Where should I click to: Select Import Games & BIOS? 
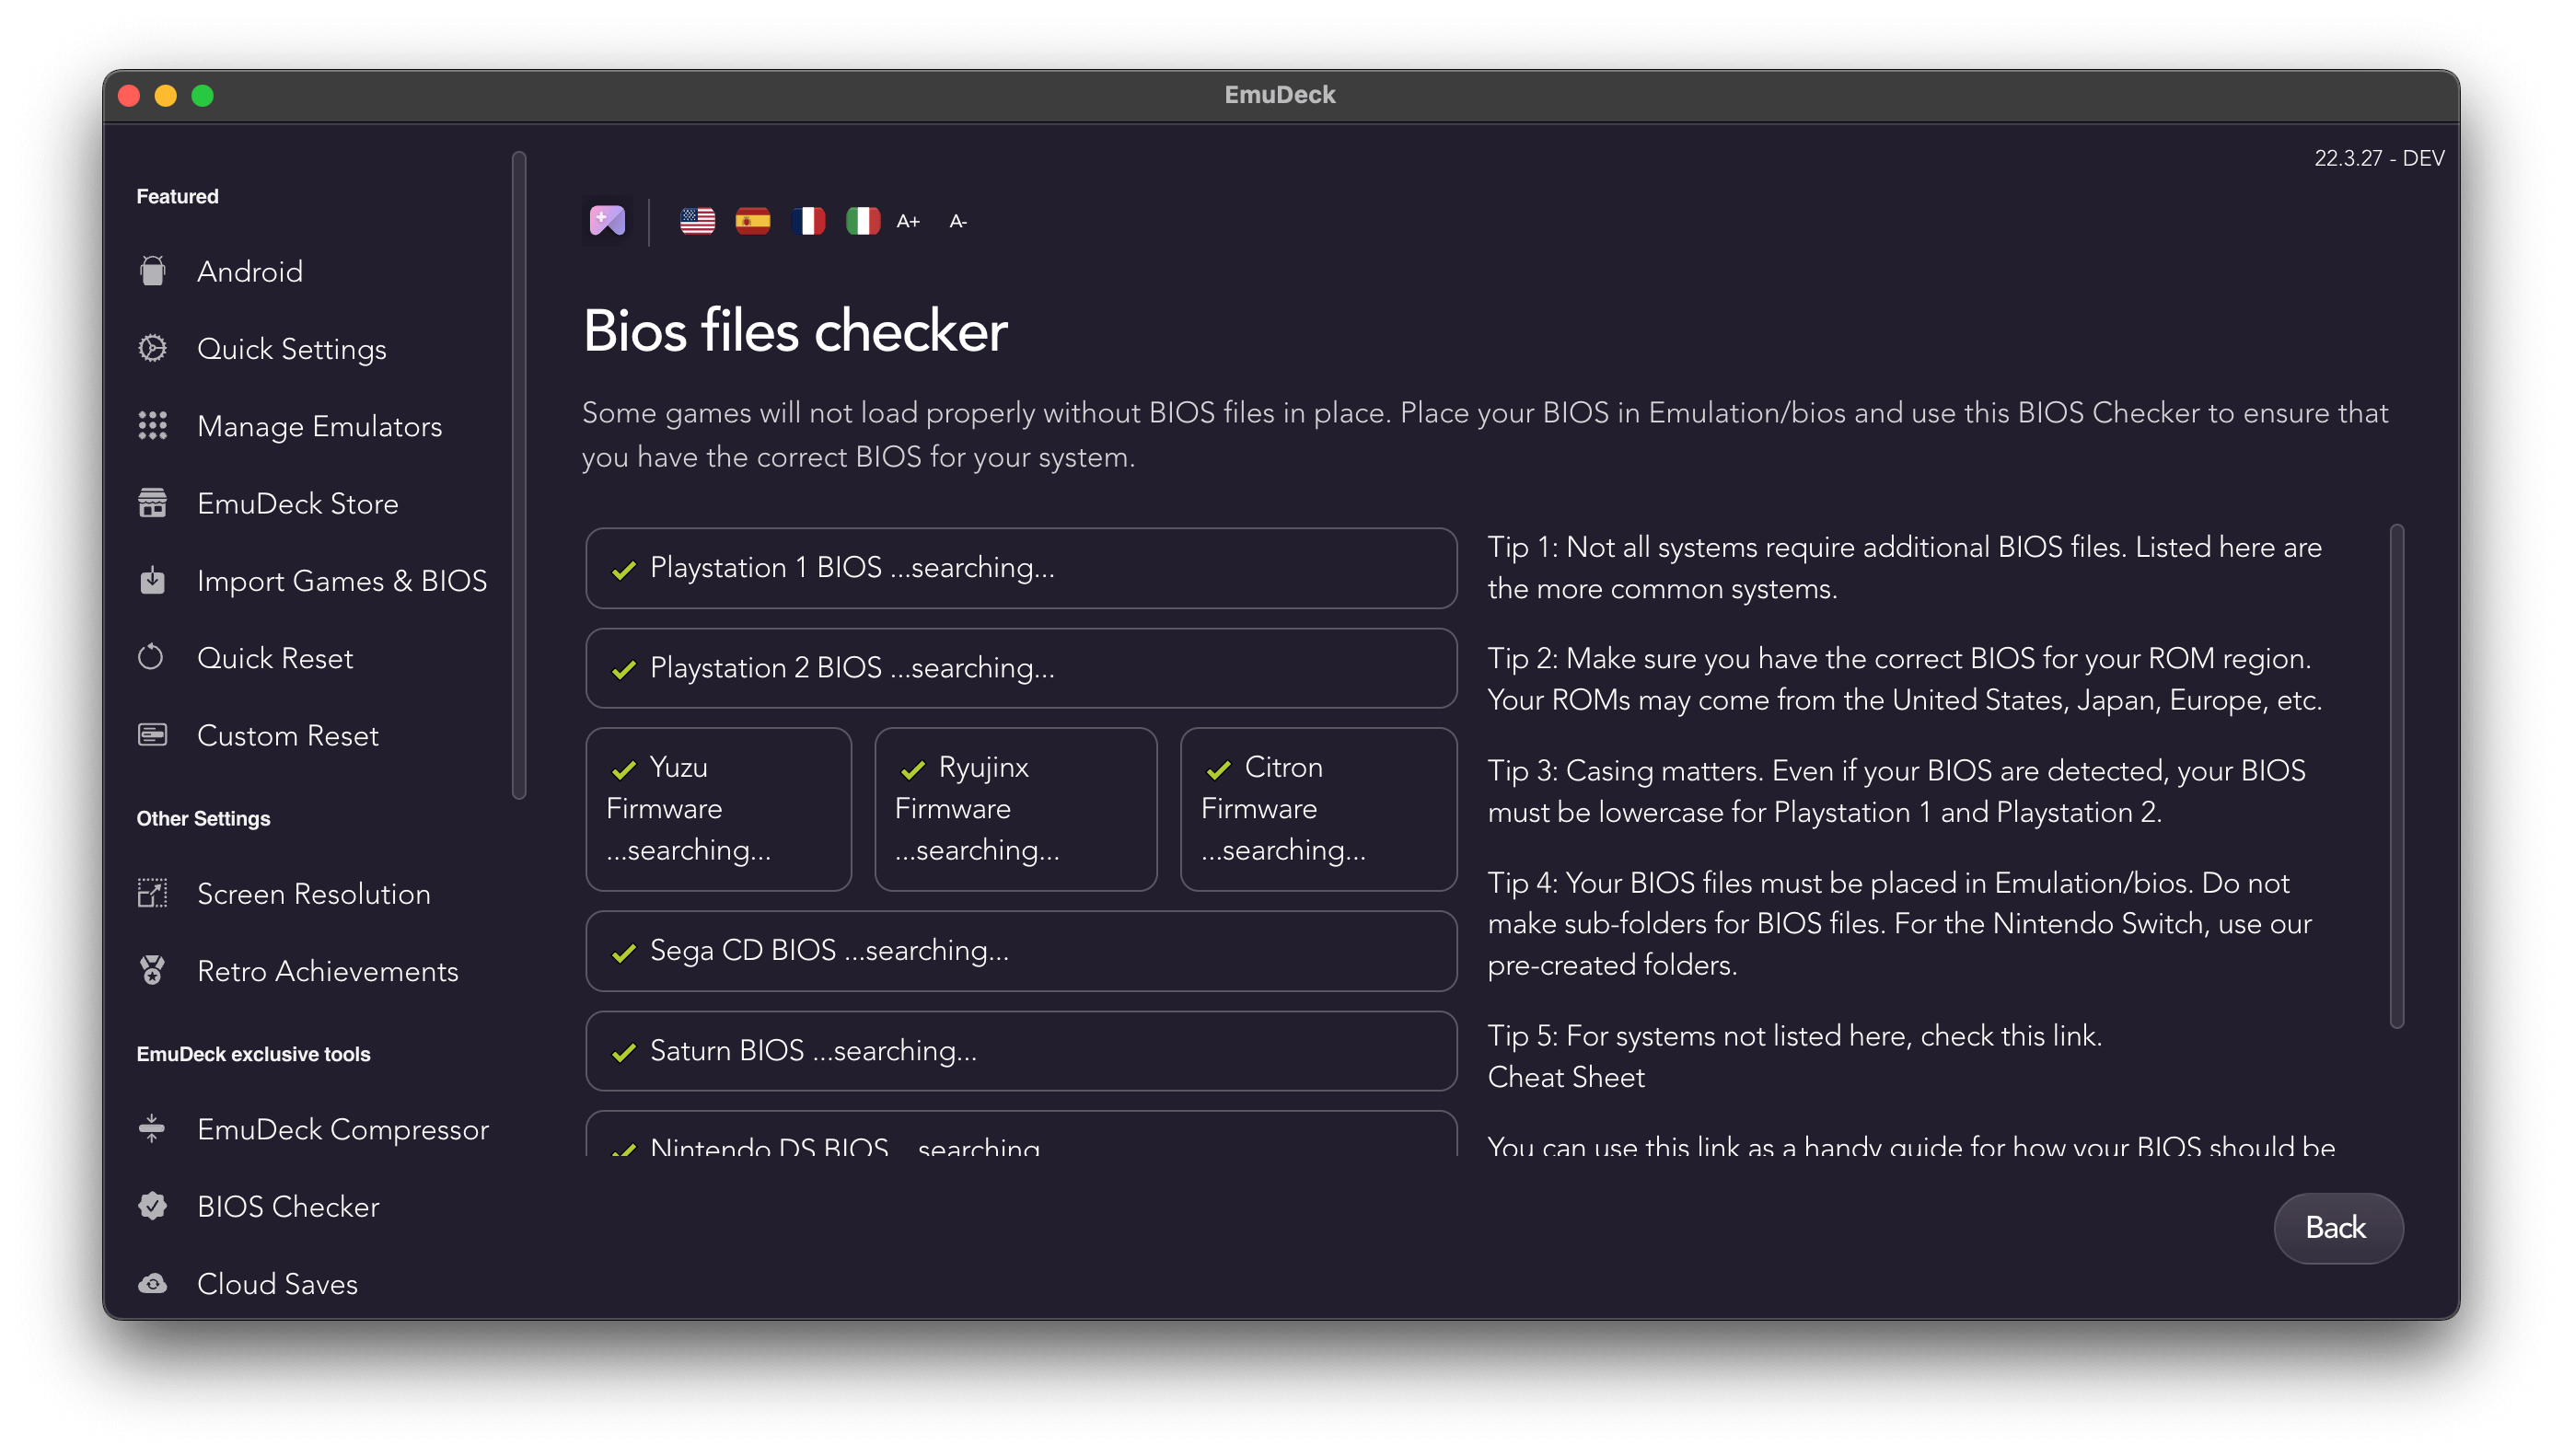(x=341, y=580)
